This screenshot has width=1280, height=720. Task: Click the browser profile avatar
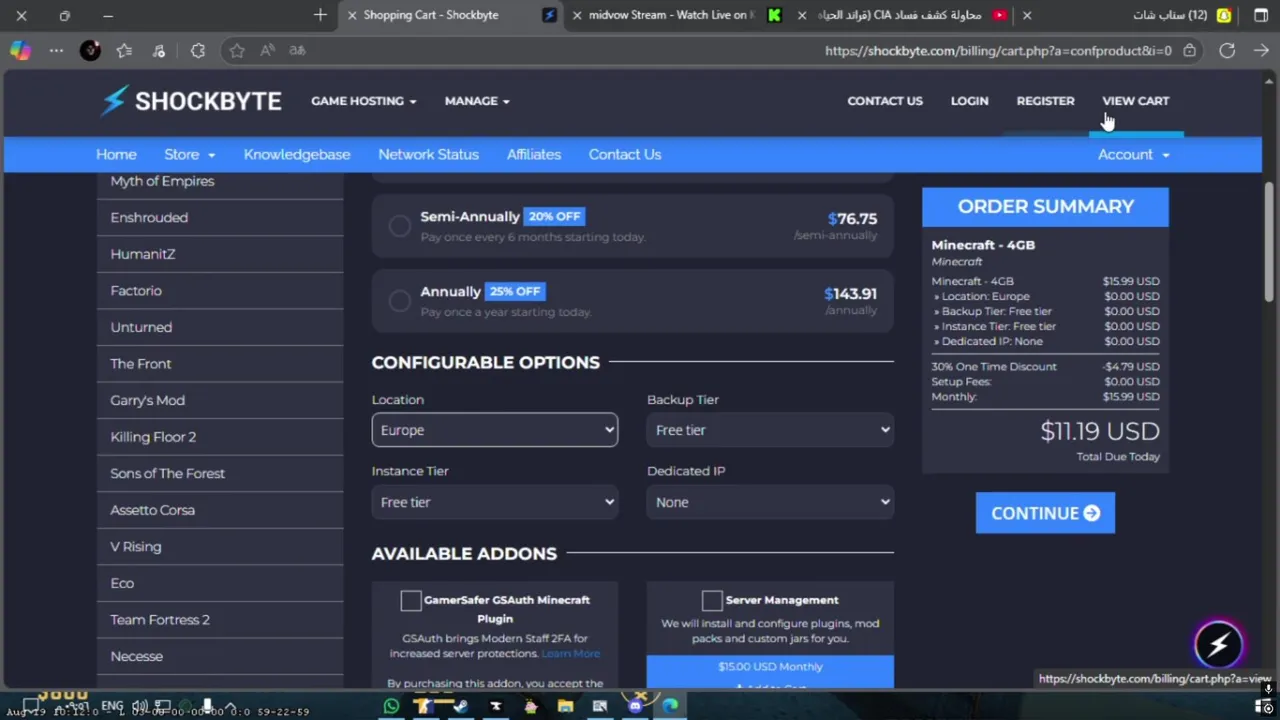(x=90, y=50)
